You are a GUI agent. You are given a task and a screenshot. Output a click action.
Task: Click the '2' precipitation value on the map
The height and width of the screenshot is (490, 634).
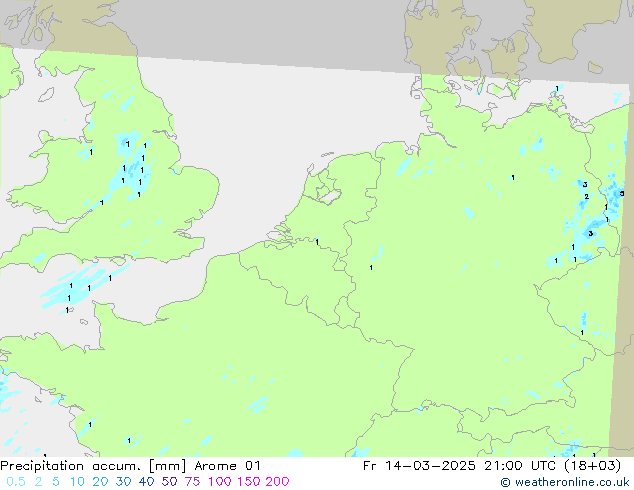click(x=586, y=196)
